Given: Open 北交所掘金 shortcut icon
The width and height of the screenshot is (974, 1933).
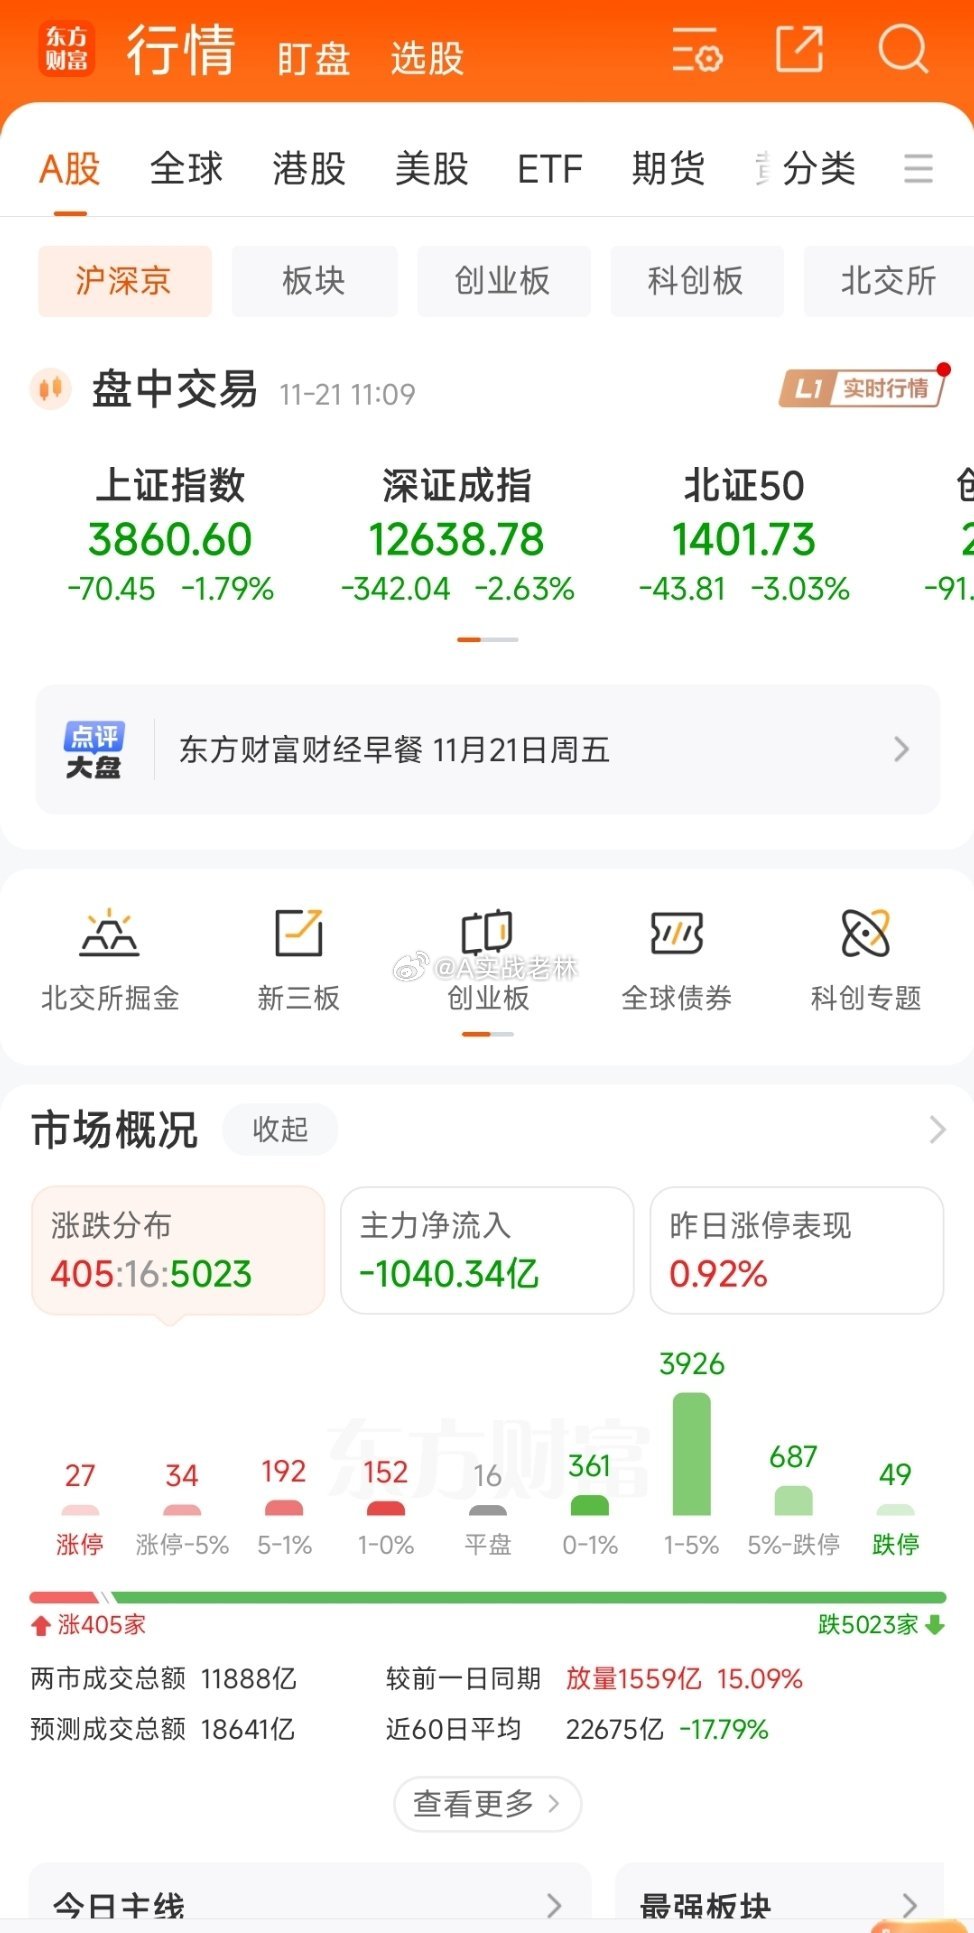Looking at the screenshot, I should click(x=110, y=934).
